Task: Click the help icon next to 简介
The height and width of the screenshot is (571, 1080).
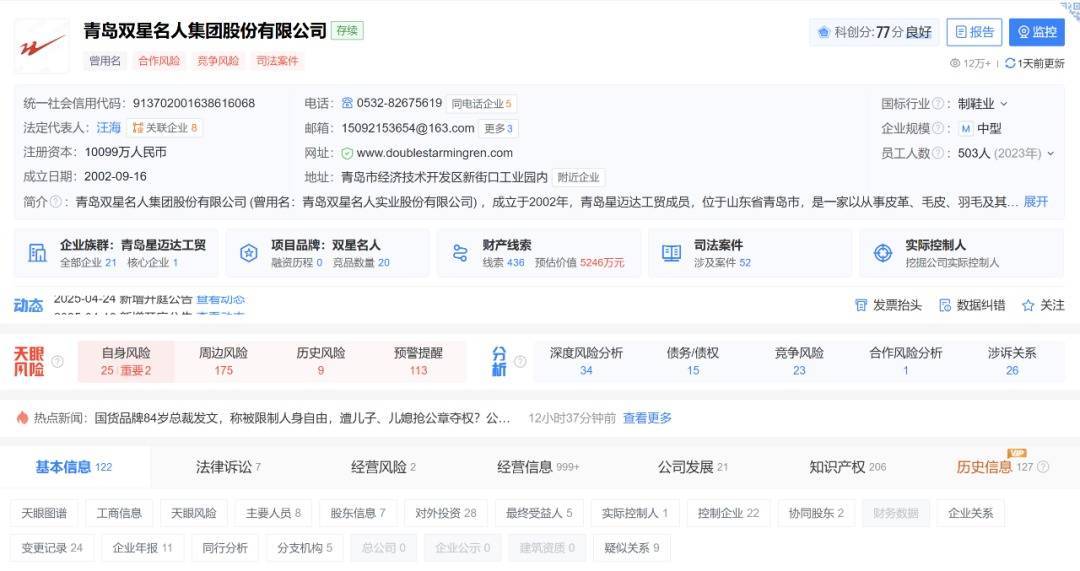Action: click(56, 202)
